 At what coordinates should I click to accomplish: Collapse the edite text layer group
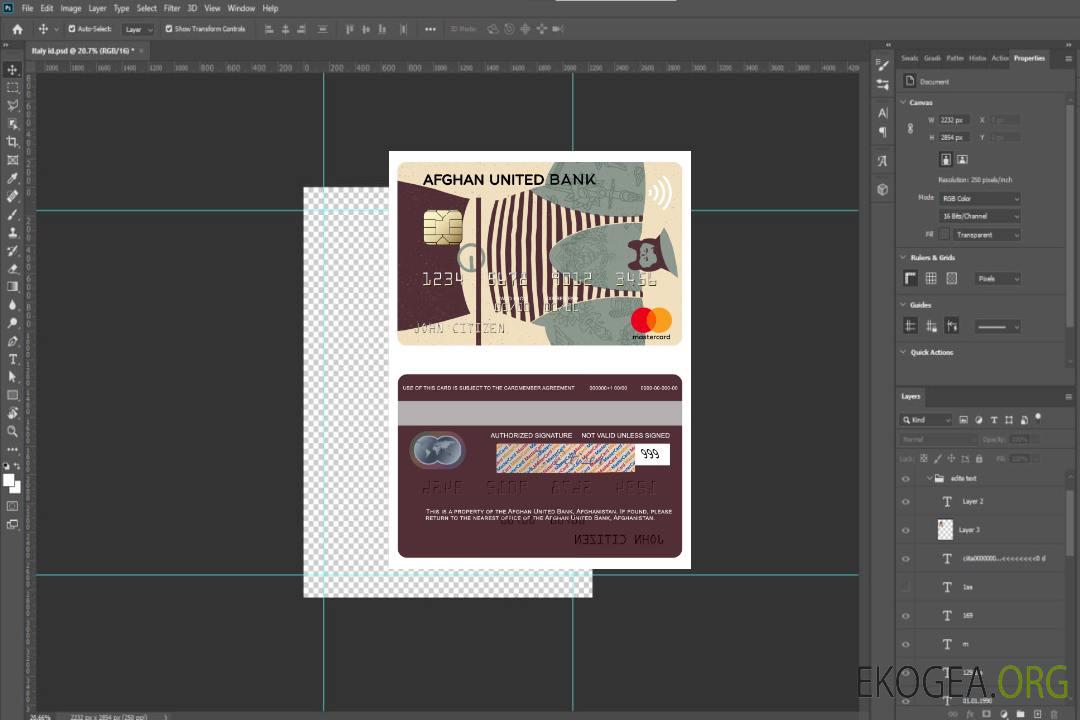pos(928,479)
